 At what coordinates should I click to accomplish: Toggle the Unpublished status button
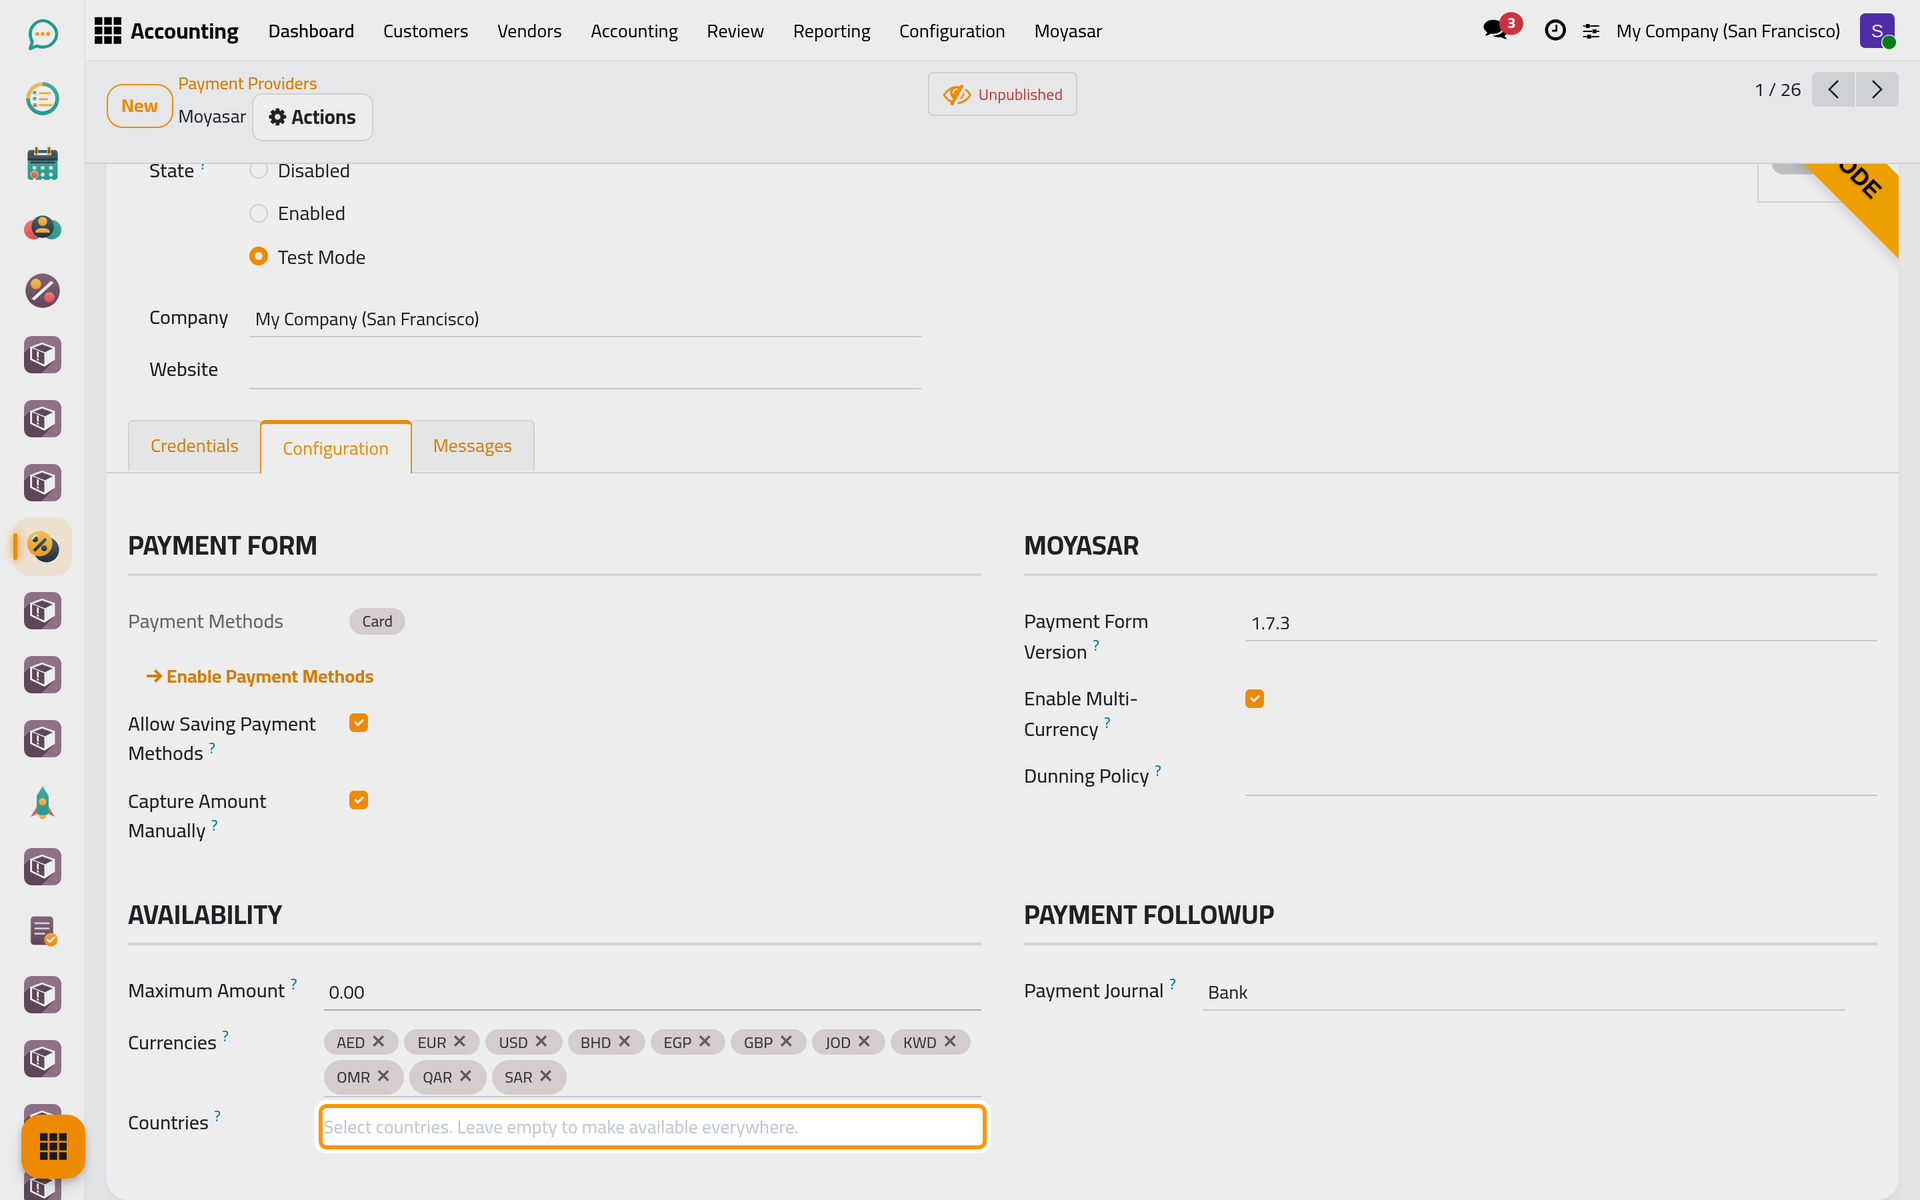click(x=1002, y=94)
